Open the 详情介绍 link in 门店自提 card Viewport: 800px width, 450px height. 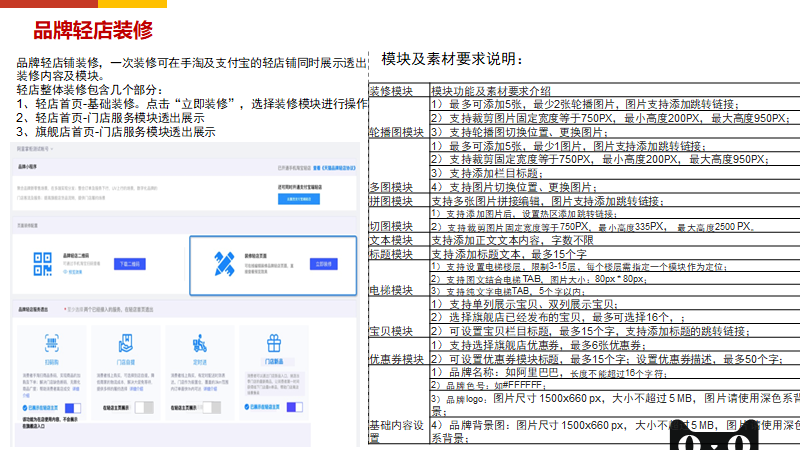136,389
